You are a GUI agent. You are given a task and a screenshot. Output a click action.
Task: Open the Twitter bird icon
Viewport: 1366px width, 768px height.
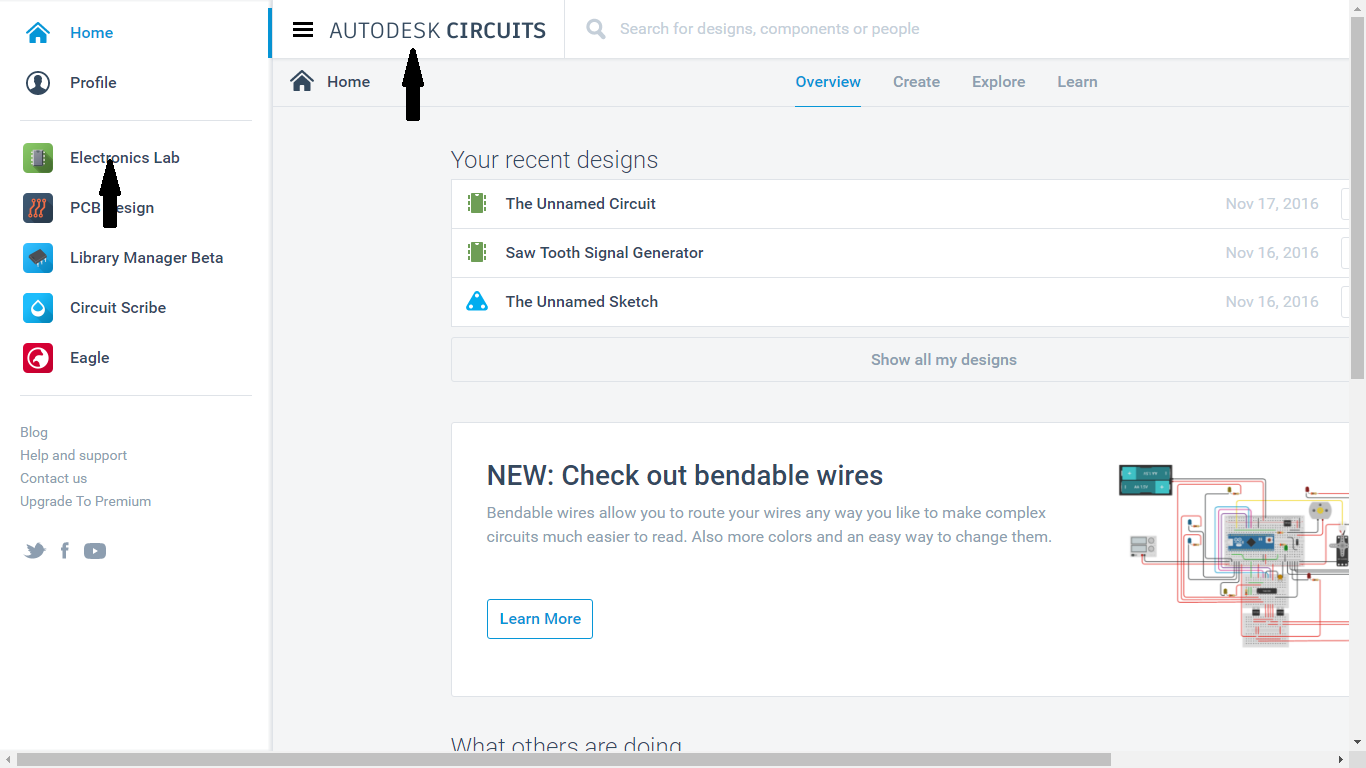pyautogui.click(x=35, y=551)
